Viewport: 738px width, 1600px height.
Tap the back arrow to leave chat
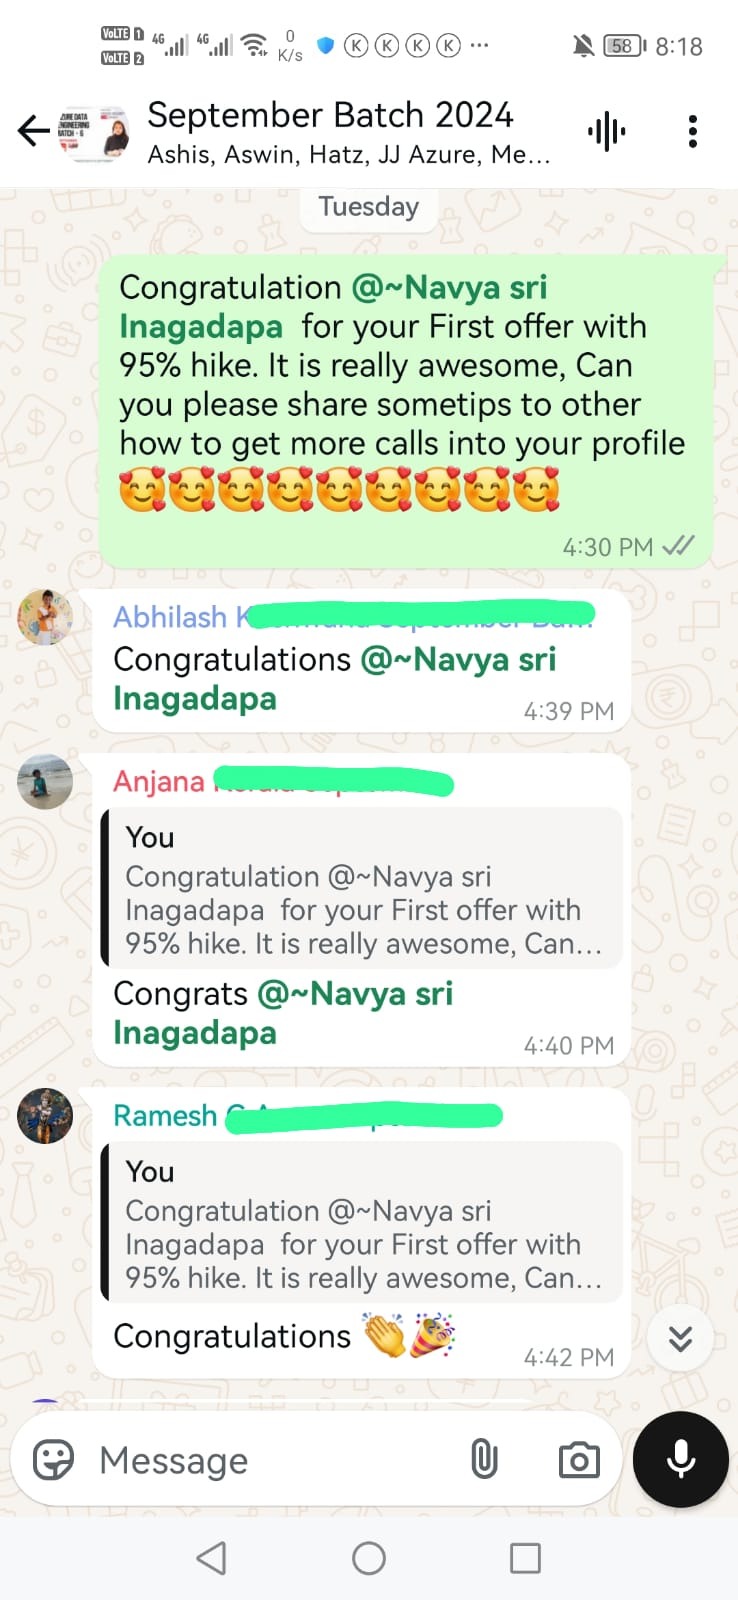[33, 131]
